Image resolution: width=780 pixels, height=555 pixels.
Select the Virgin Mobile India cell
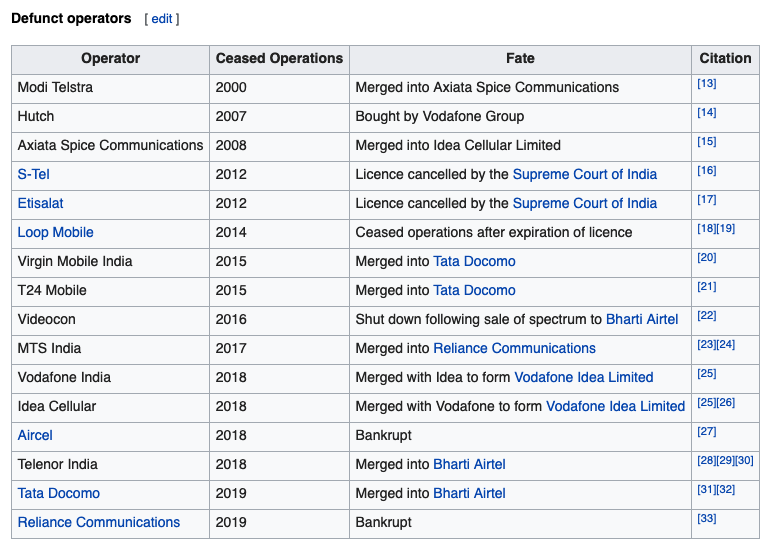(x=110, y=262)
